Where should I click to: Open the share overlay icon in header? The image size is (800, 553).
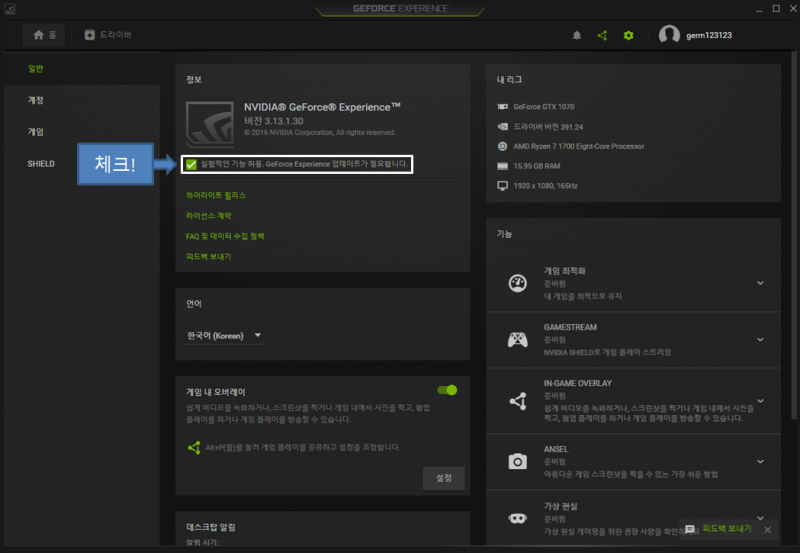(x=603, y=35)
